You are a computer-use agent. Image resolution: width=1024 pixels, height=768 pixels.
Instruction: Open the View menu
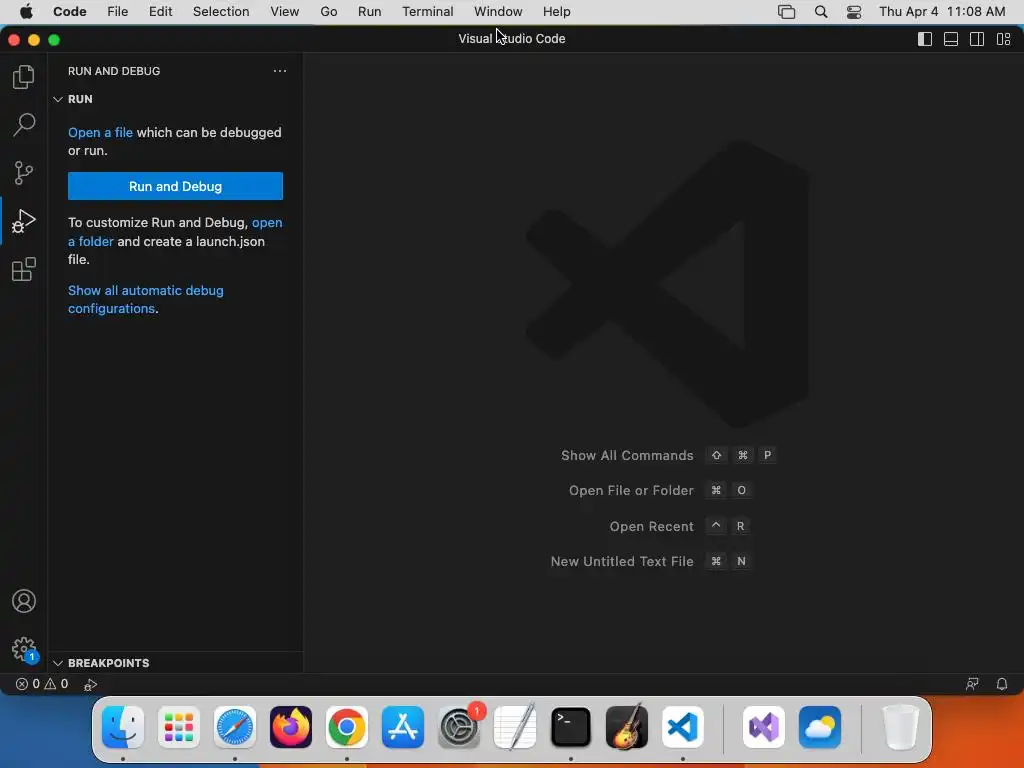coord(284,12)
